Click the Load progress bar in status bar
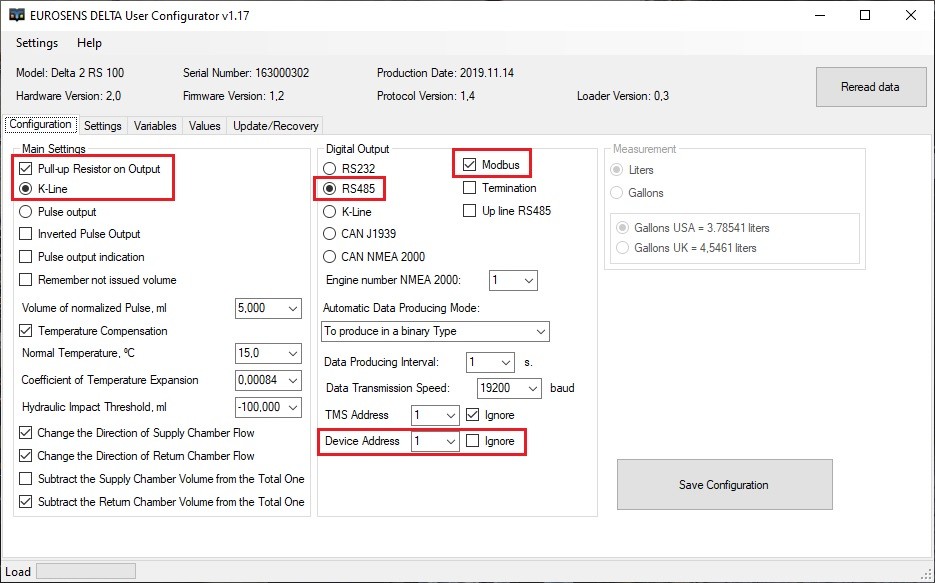This screenshot has width=935, height=583. tap(85, 571)
